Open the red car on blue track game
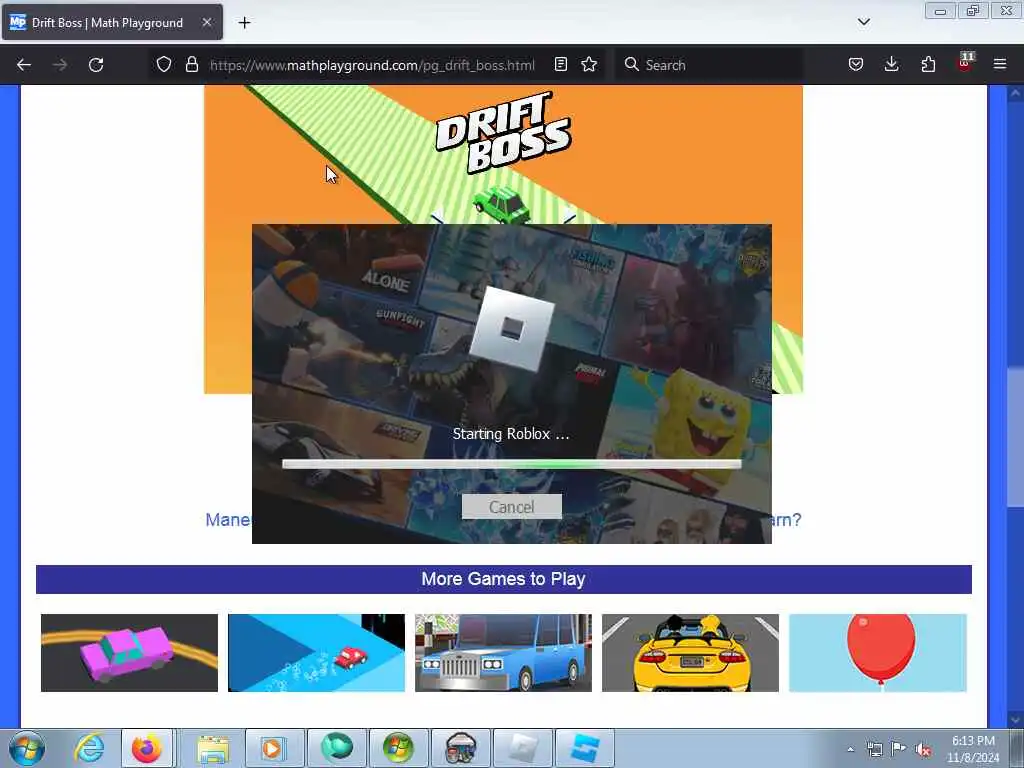 point(316,652)
